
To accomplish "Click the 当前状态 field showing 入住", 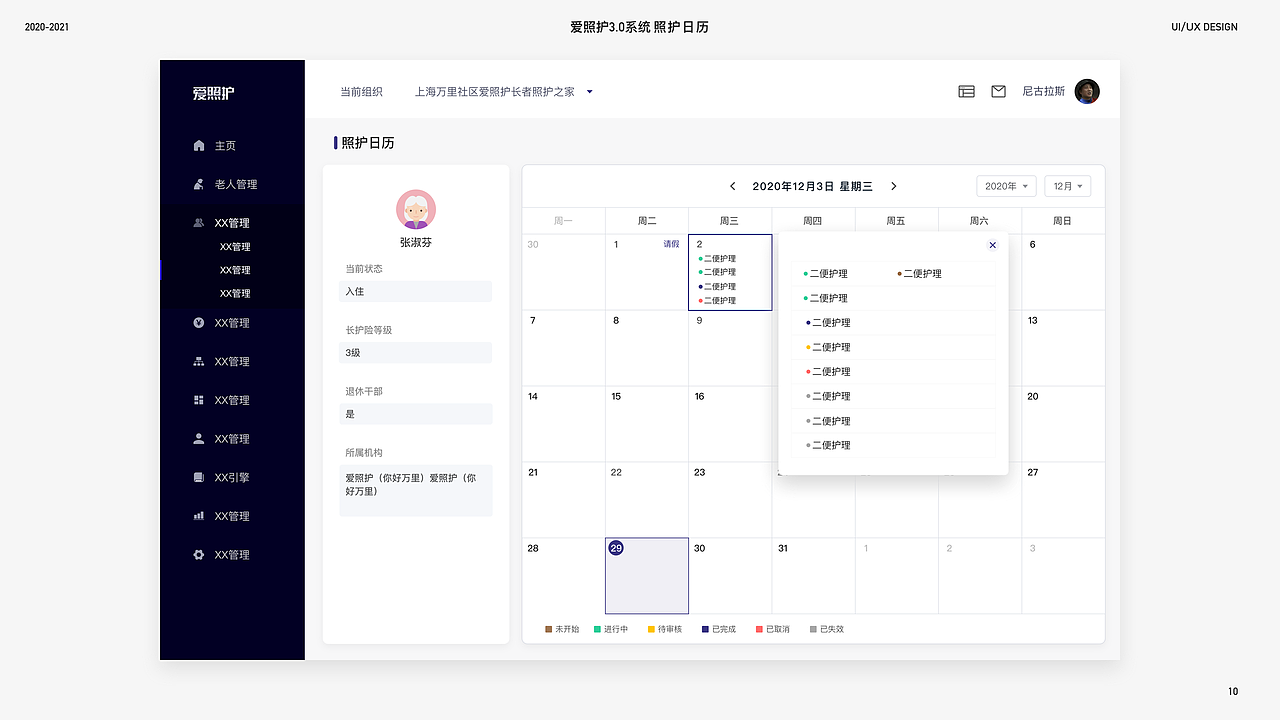I will [416, 291].
